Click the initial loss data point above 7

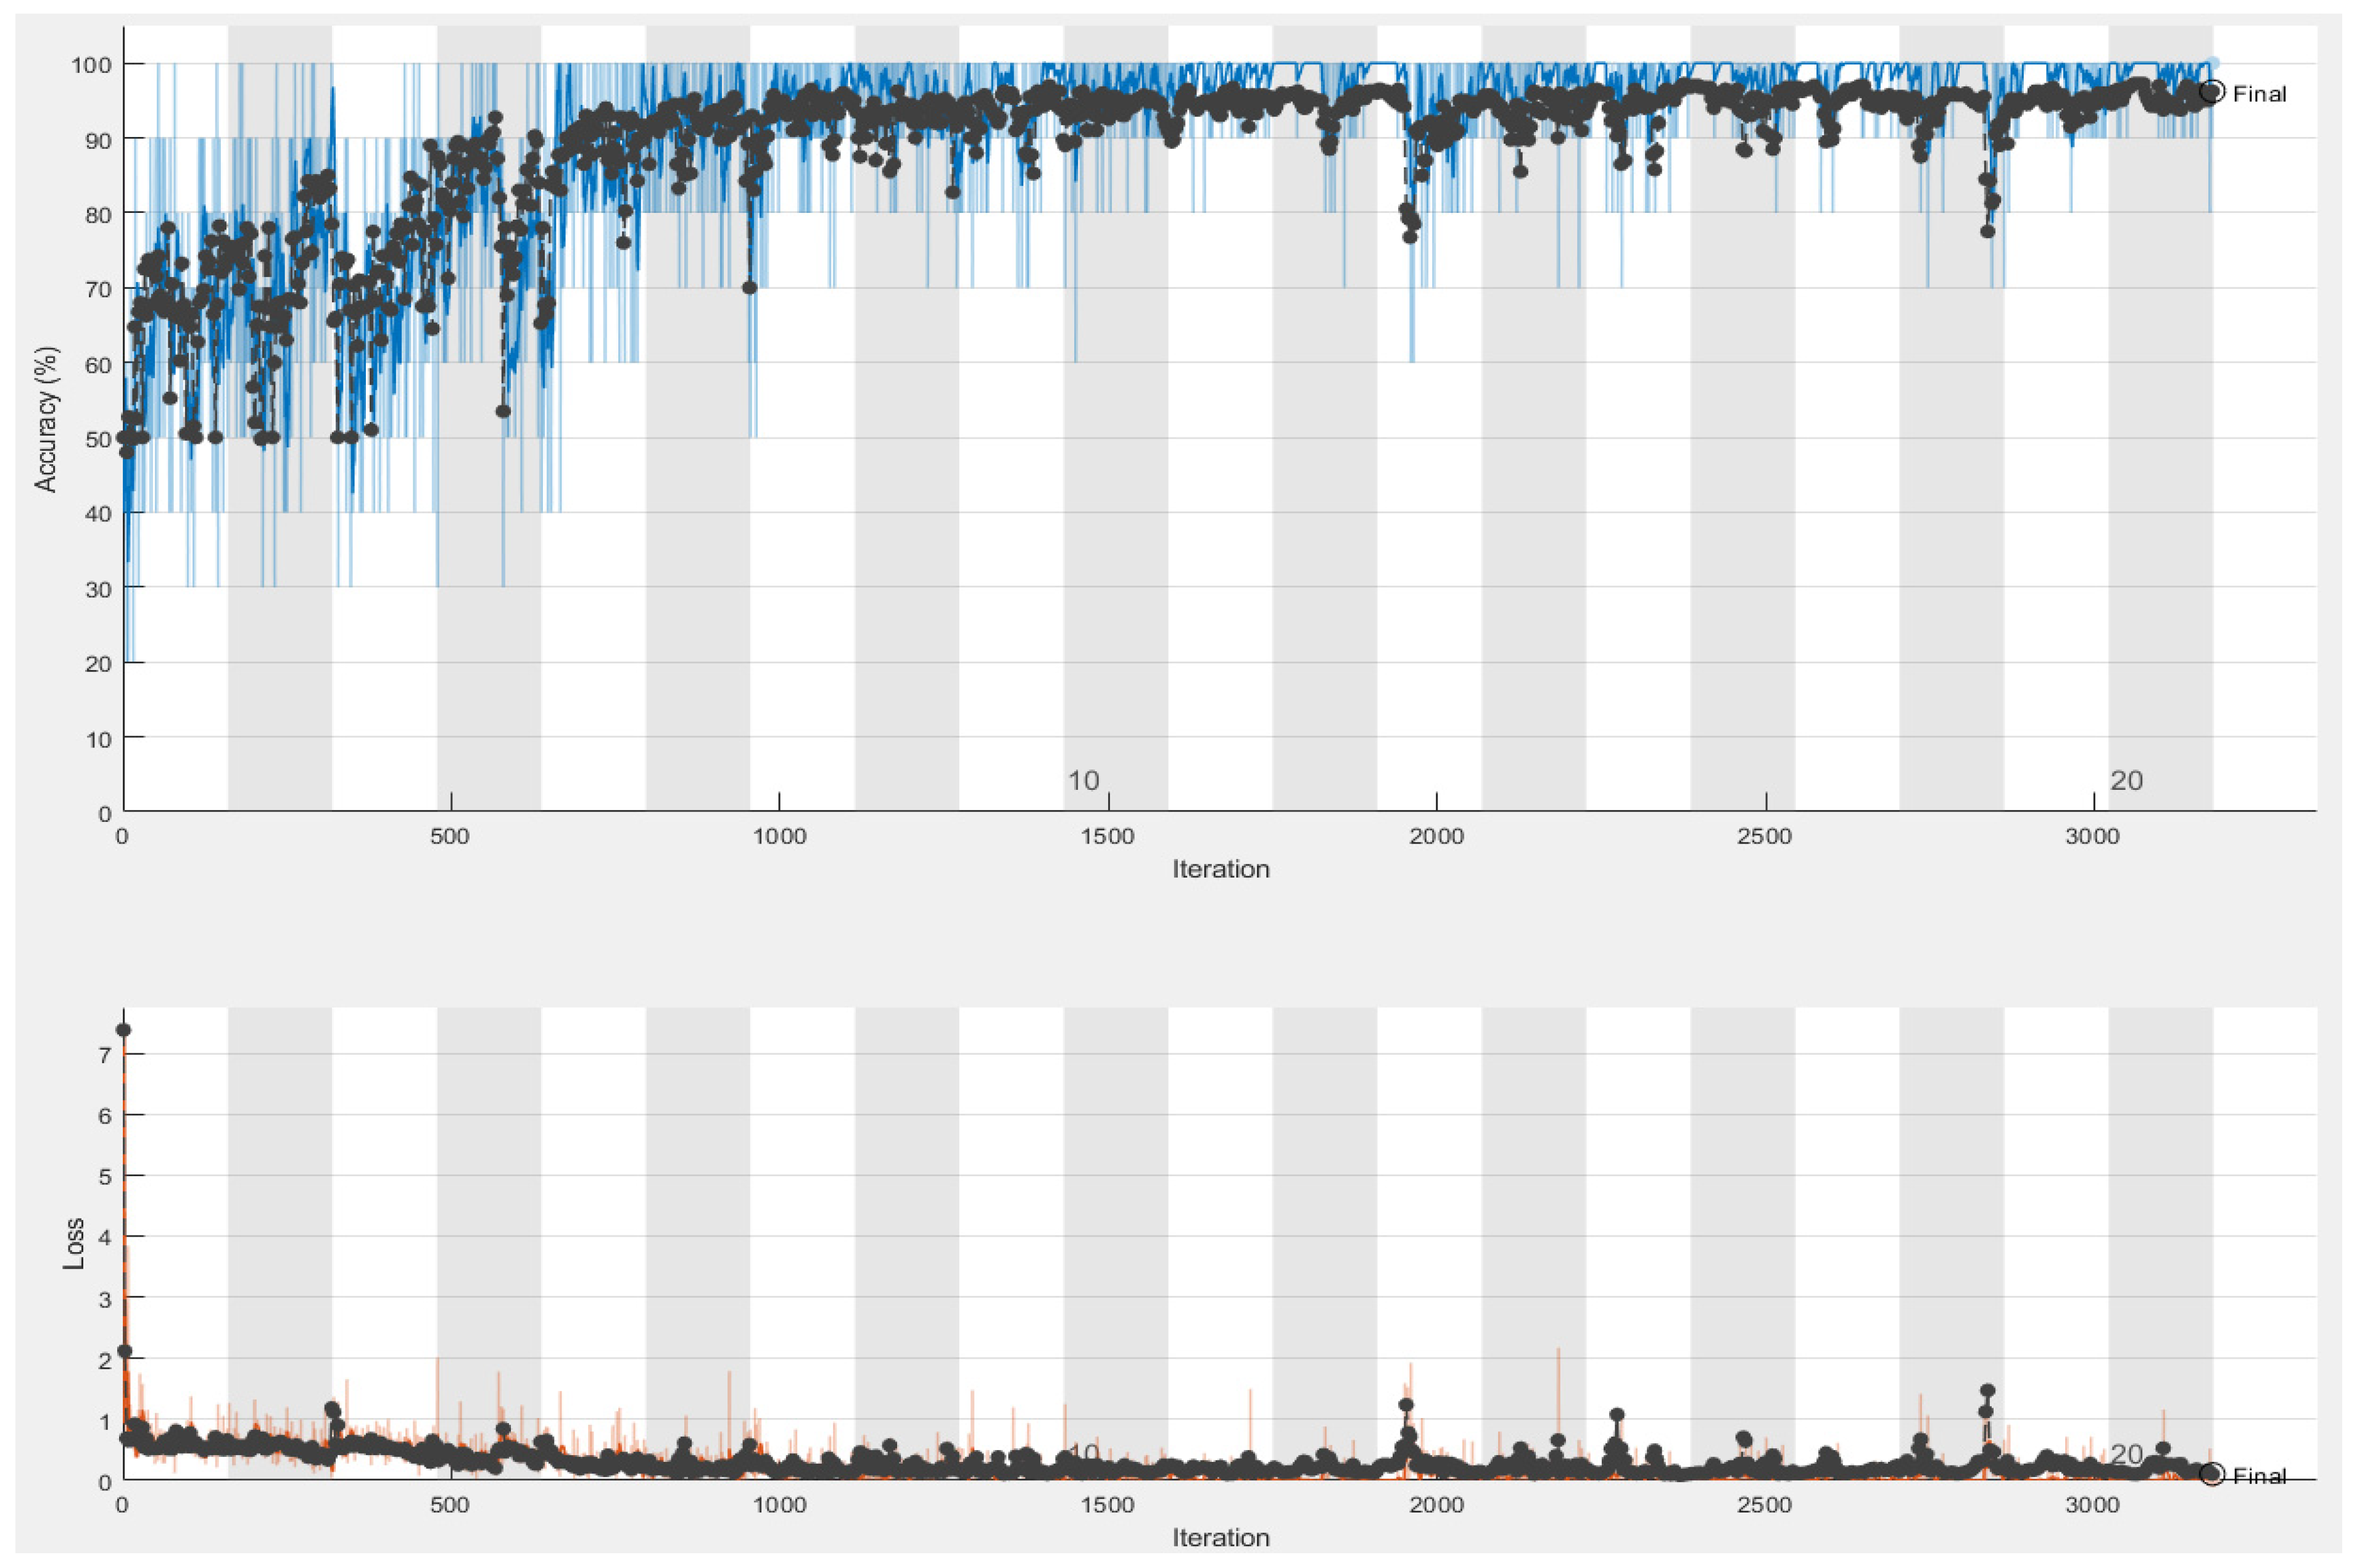point(123,1030)
